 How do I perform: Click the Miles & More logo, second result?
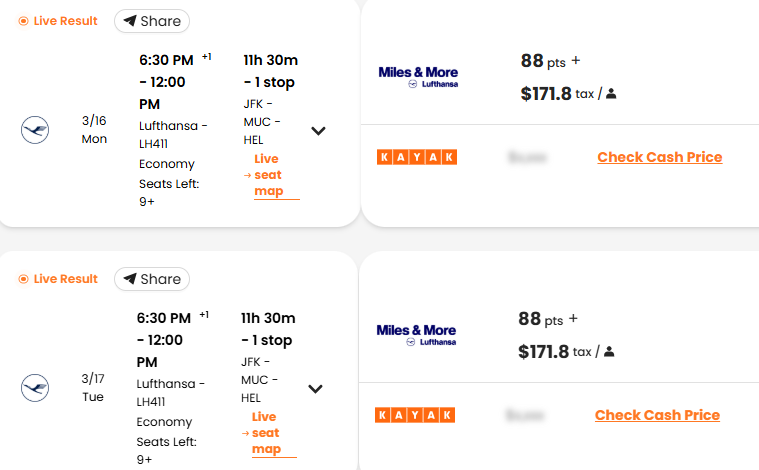pyautogui.click(x=416, y=335)
